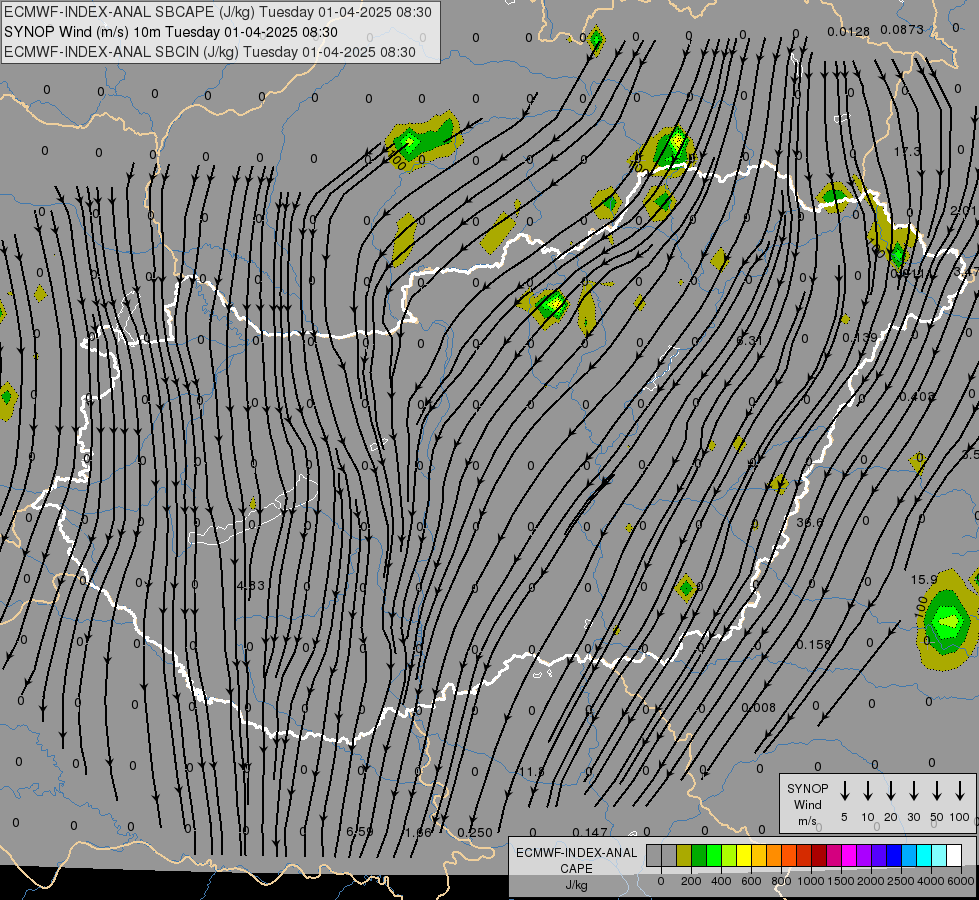979x900 pixels.
Task: Click the CAPE maximum blob beside the 15.9 value
Action: click(948, 621)
